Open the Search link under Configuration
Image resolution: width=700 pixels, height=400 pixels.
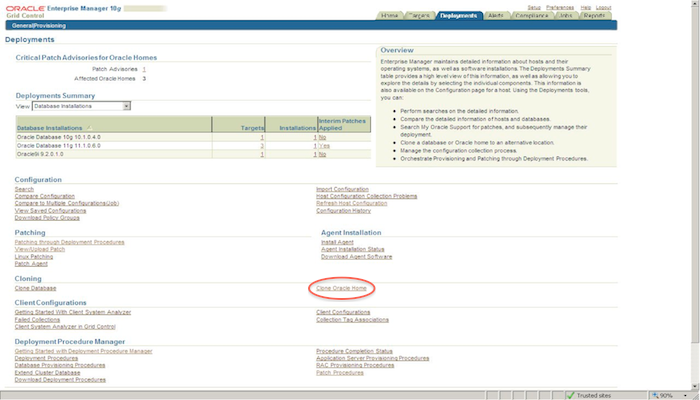(x=24, y=189)
